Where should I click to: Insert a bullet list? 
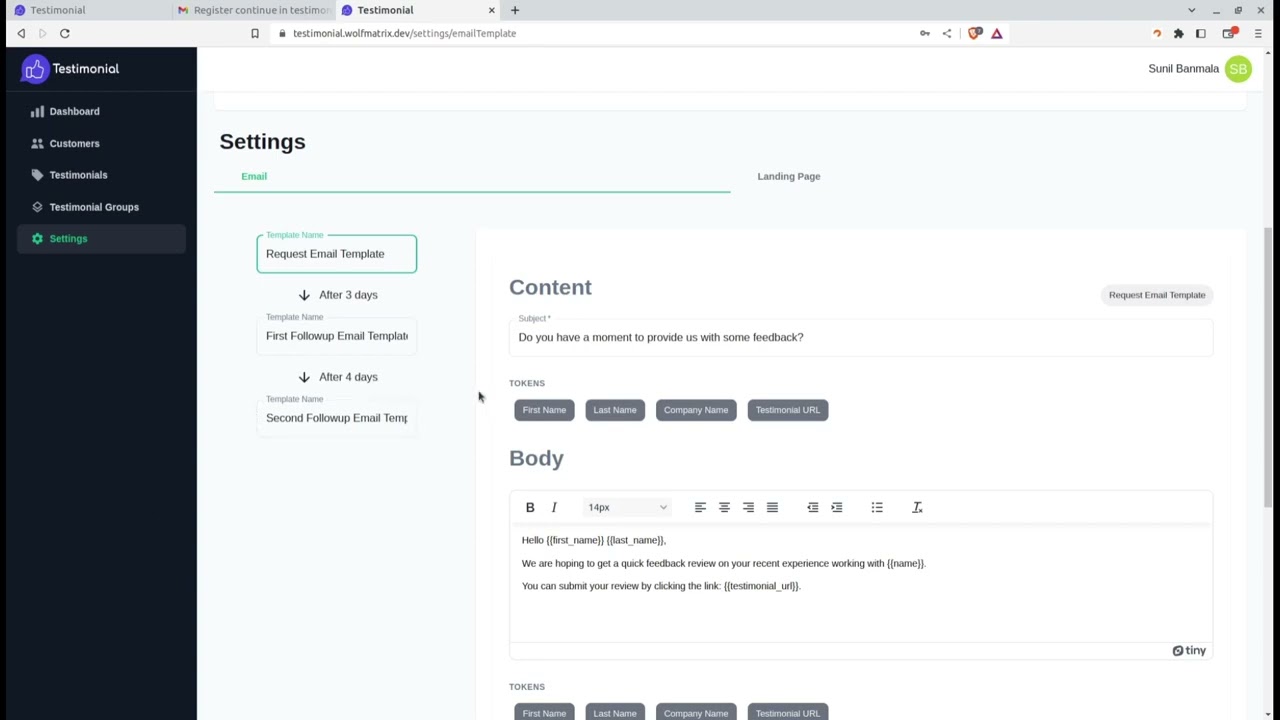pos(877,508)
